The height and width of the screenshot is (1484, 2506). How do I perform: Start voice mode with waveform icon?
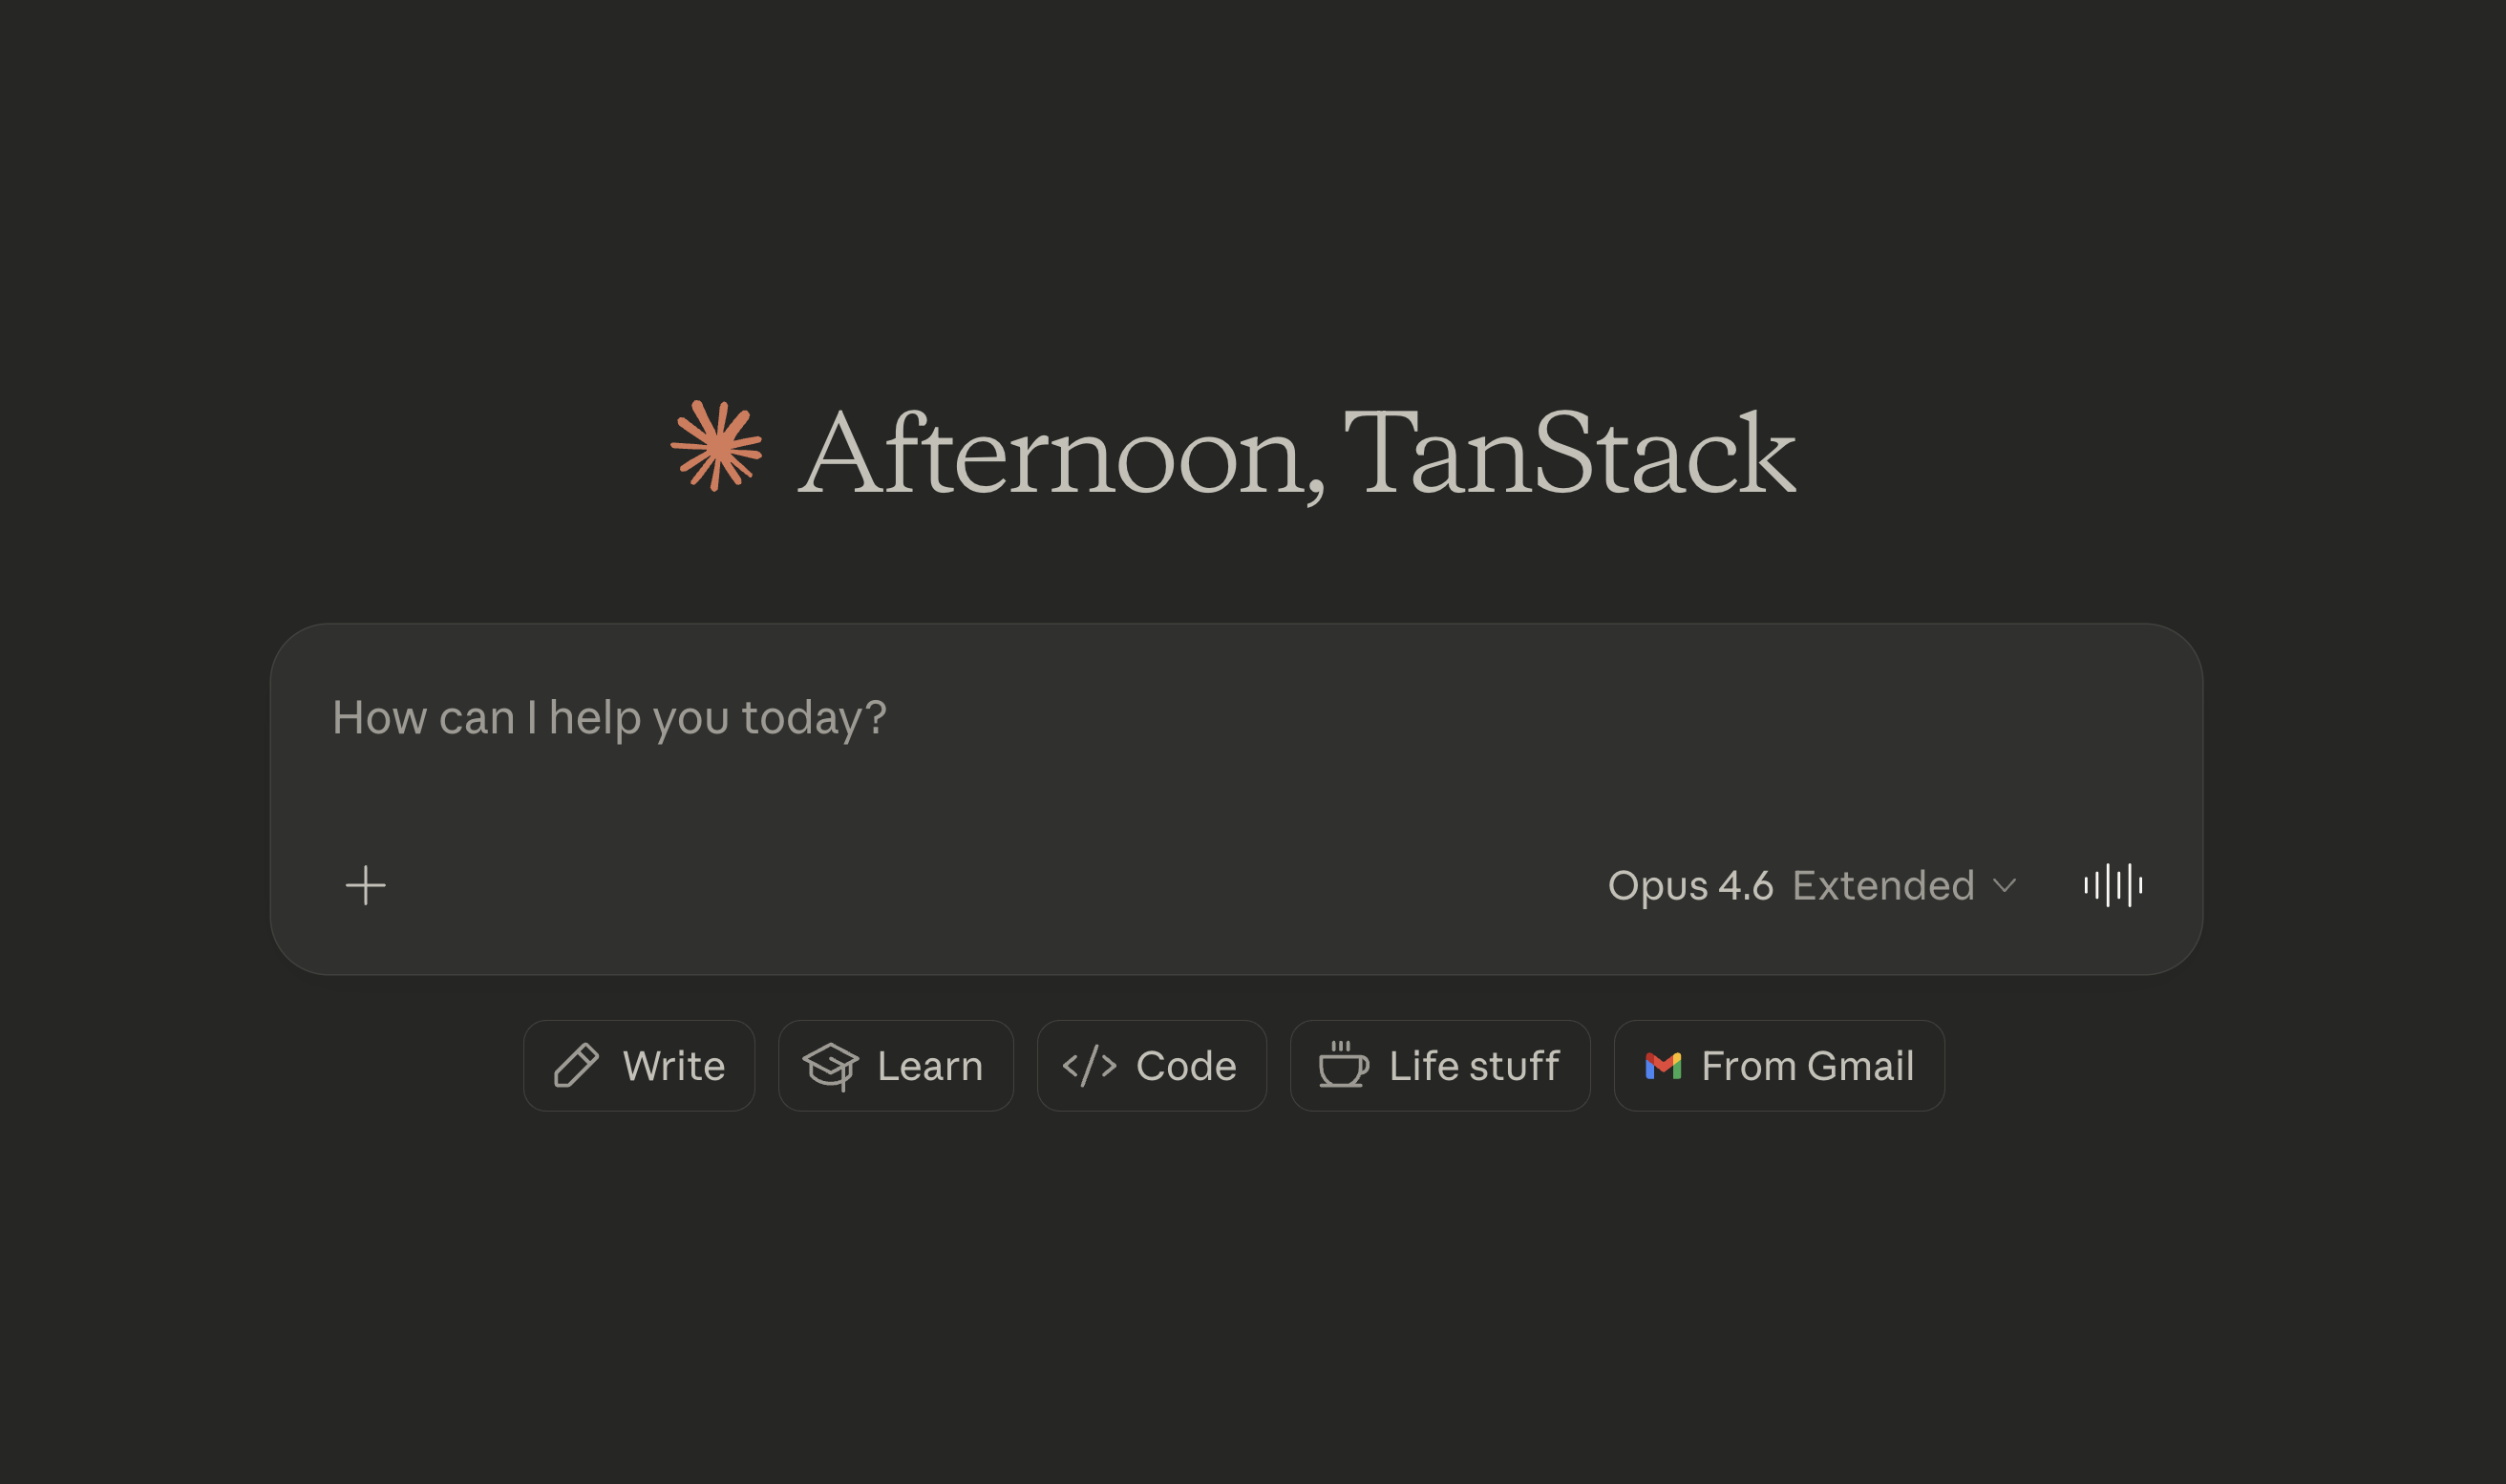coord(2112,885)
